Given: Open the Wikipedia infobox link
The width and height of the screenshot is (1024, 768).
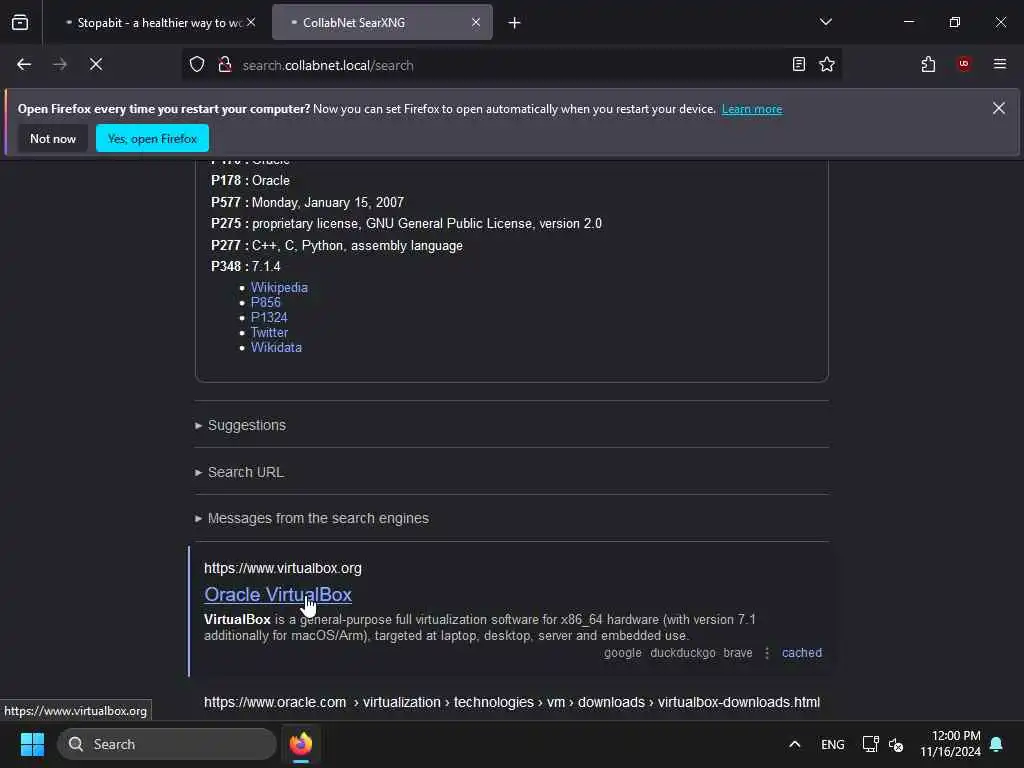Looking at the screenshot, I should 279,287.
